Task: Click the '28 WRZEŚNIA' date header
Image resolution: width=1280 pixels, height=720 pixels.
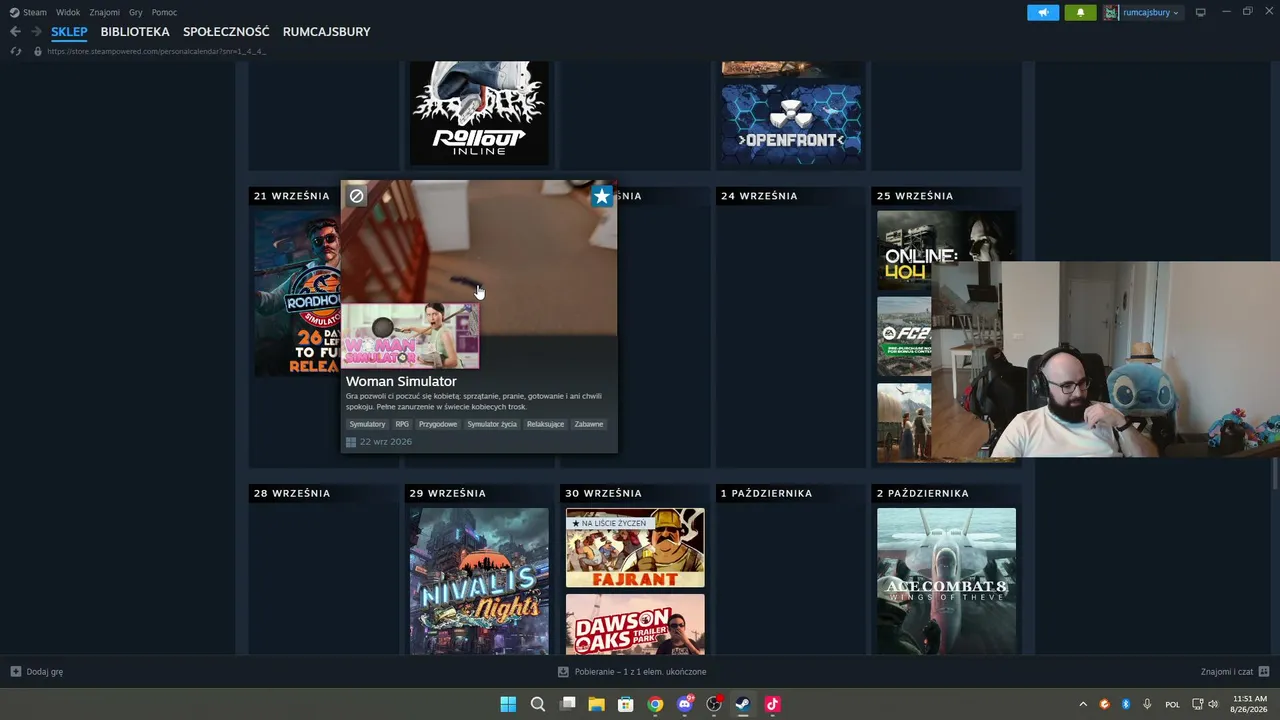Action: [x=292, y=493]
